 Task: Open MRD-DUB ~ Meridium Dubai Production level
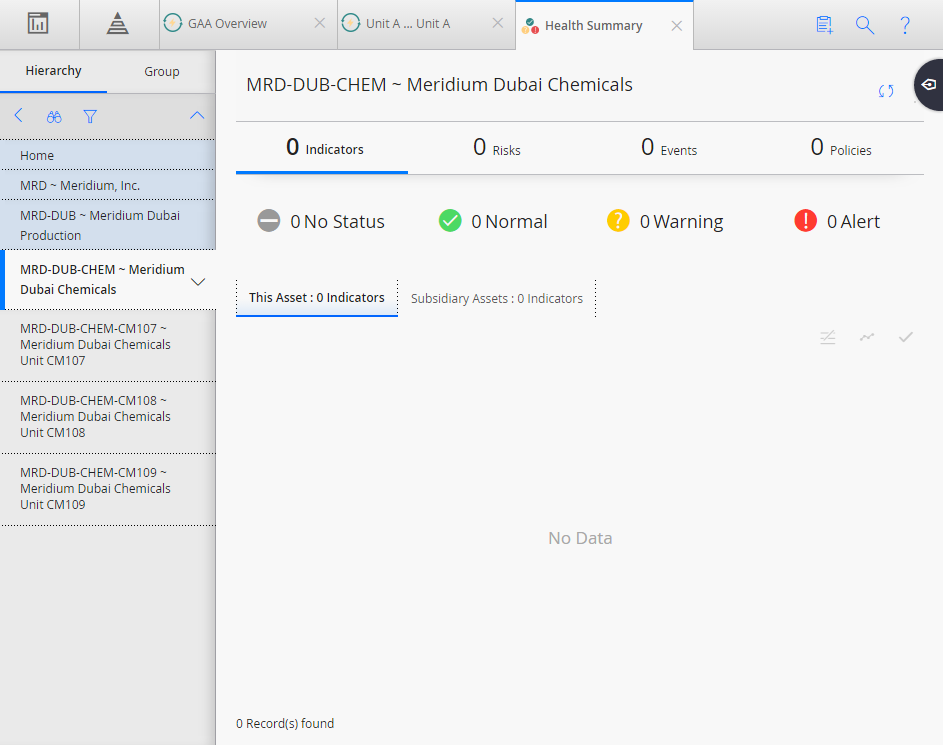tap(107, 225)
